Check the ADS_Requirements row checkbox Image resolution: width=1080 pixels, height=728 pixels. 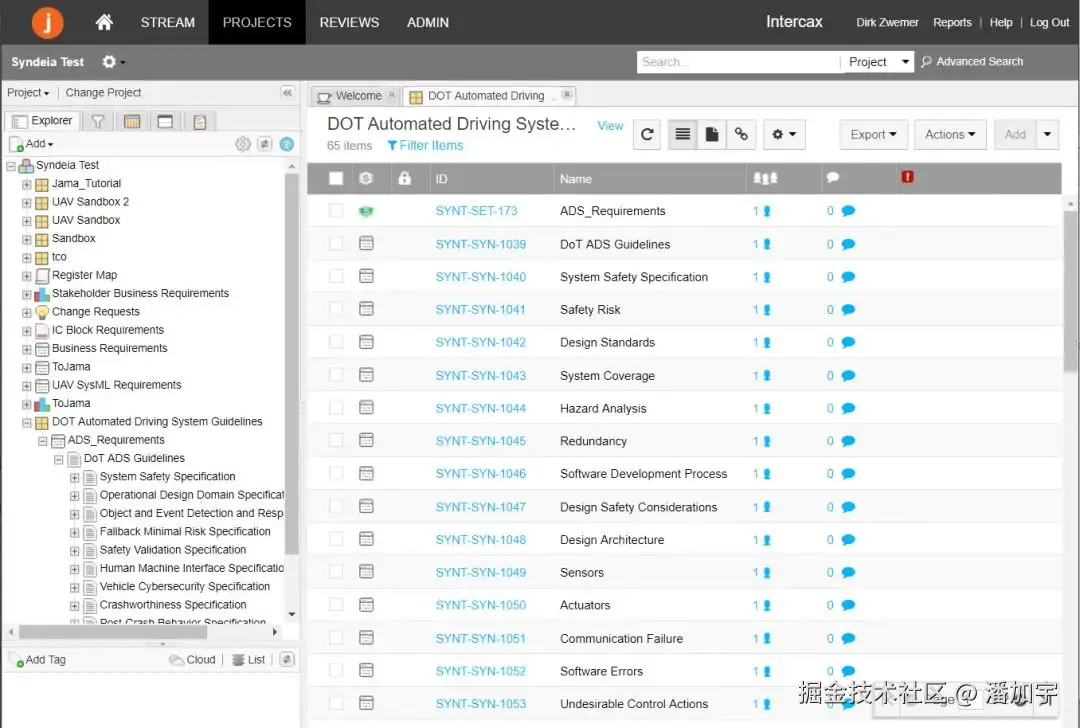point(336,211)
